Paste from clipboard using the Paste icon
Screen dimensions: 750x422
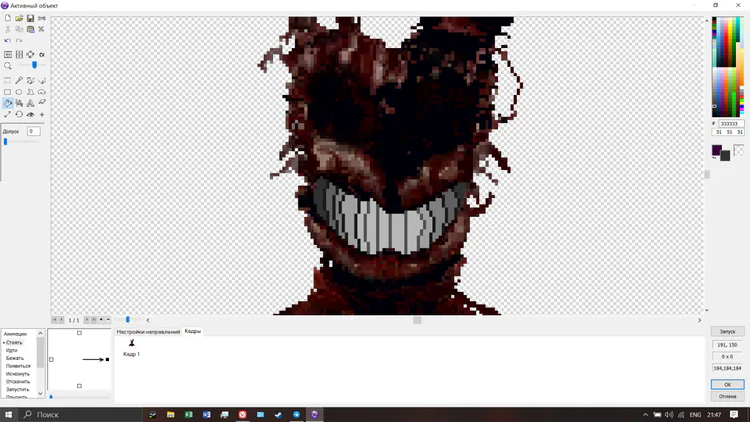(x=30, y=29)
